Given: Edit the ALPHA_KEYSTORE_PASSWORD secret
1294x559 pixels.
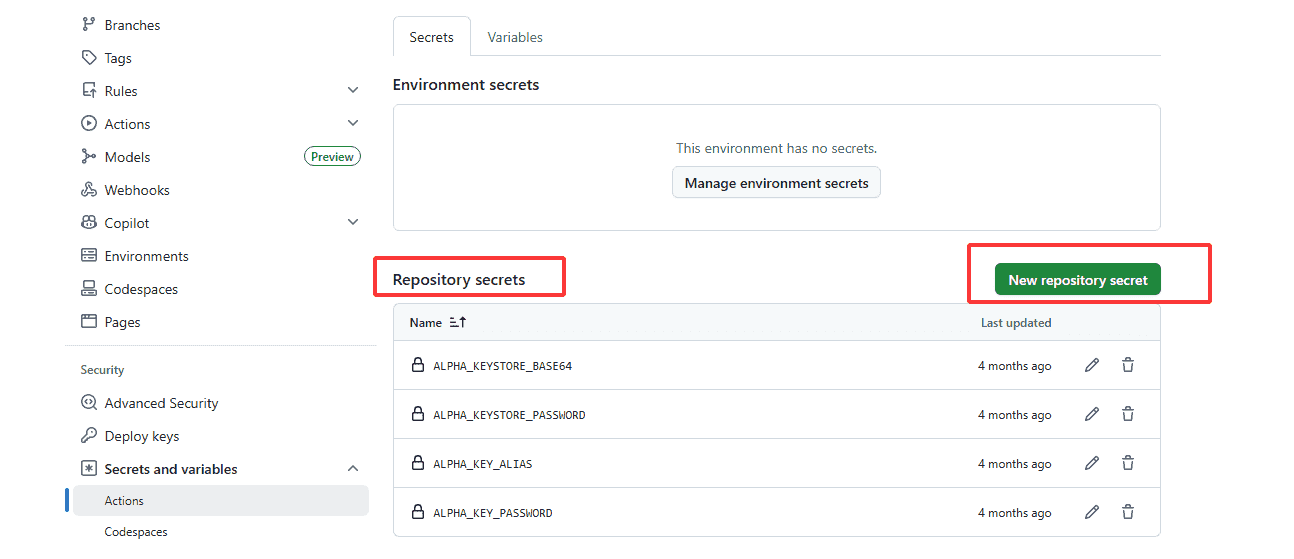Looking at the screenshot, I should tap(1092, 415).
